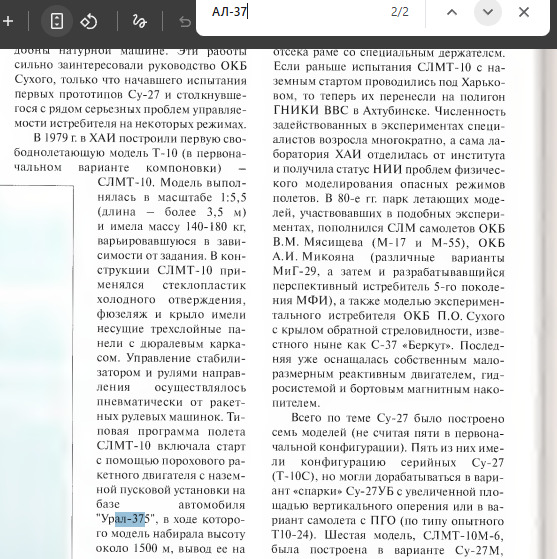The height and width of the screenshot is (559, 557).
Task: Click the text "С-37 «Беркут»"
Action: 412,345
